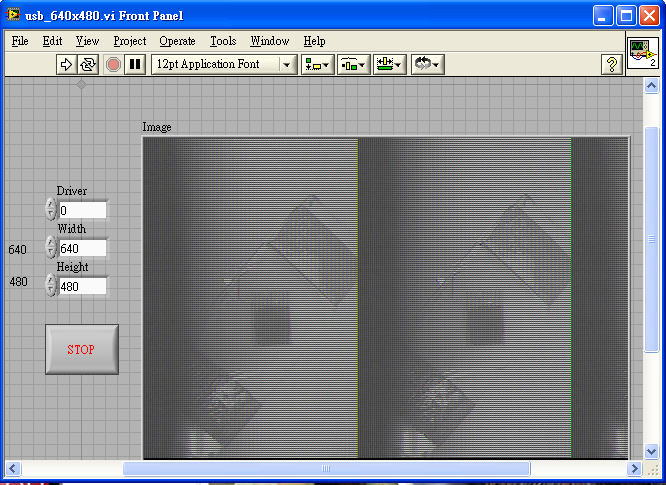Click the Width label
This screenshot has width=666, height=485.
[x=72, y=229]
